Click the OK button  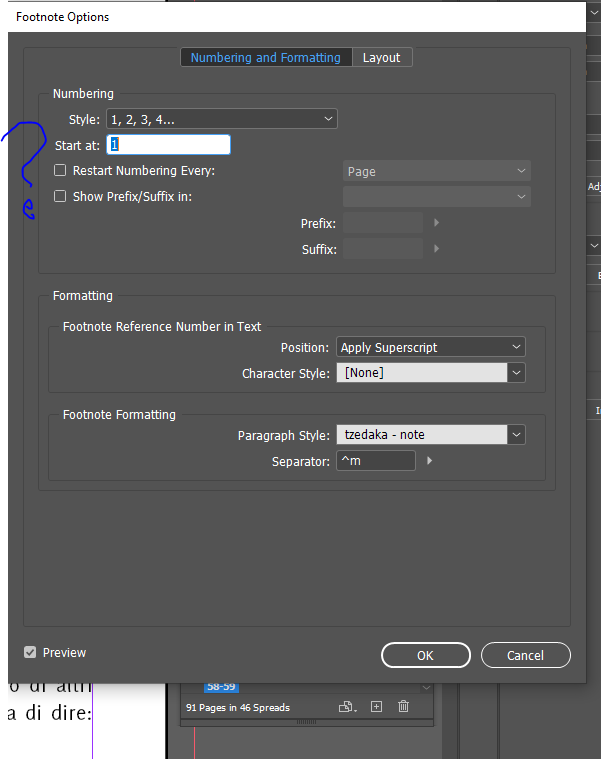pyautogui.click(x=425, y=655)
